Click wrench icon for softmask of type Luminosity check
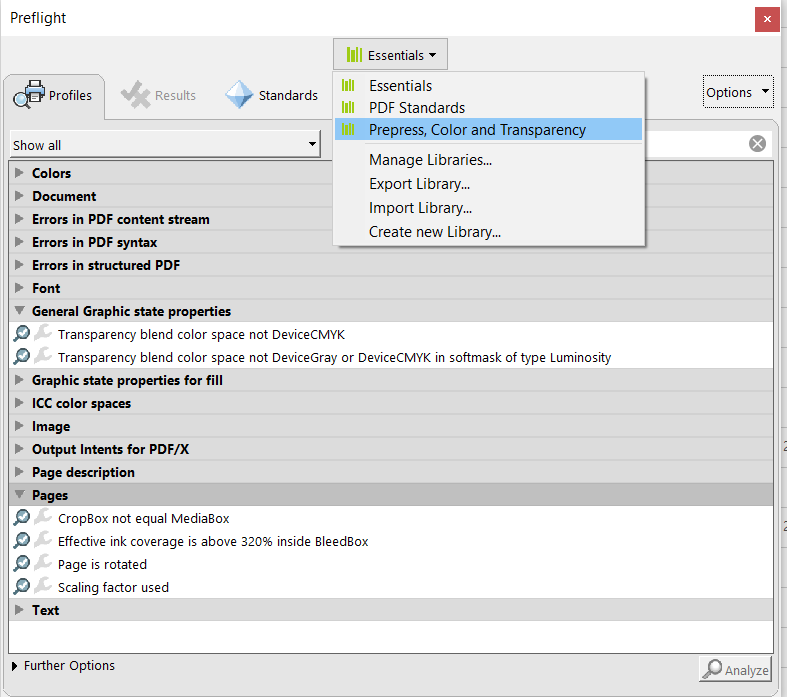 pyautogui.click(x=43, y=356)
